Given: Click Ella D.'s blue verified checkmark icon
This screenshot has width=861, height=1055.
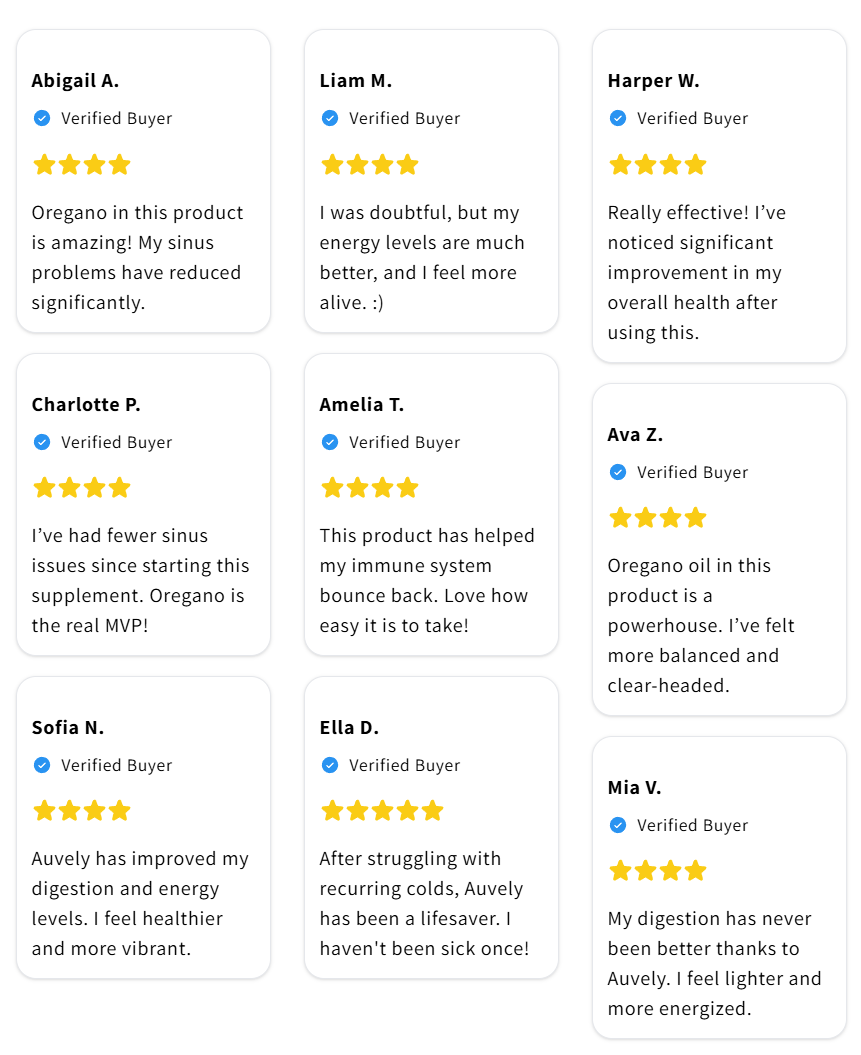Looking at the screenshot, I should tap(330, 765).
